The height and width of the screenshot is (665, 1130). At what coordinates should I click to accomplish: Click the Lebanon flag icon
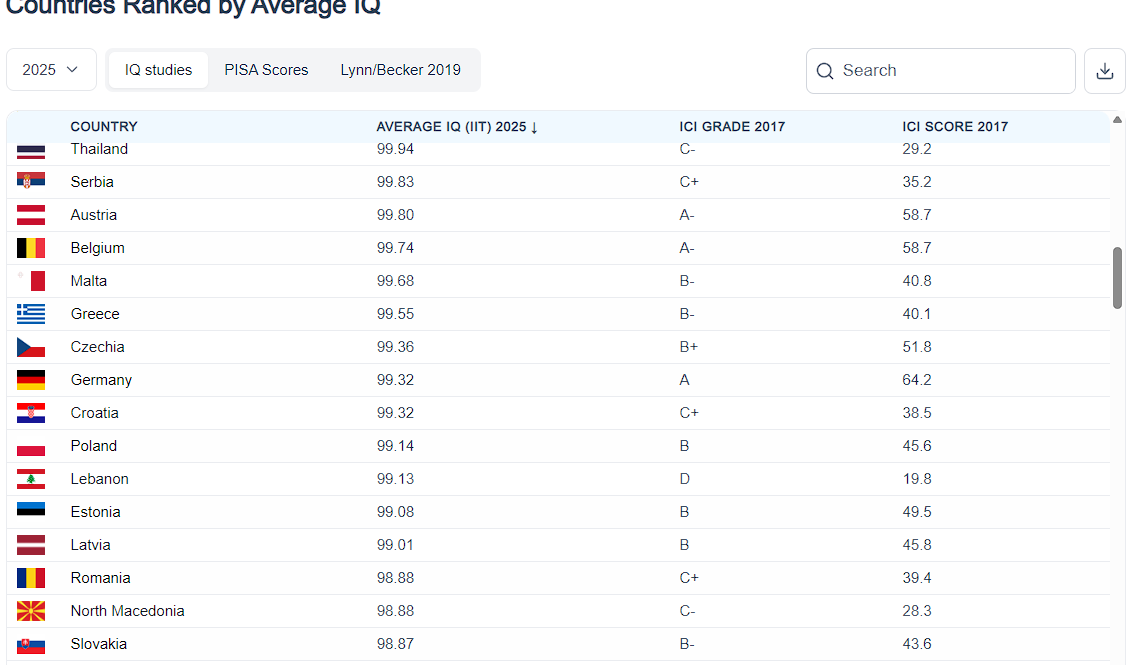pyautogui.click(x=31, y=479)
